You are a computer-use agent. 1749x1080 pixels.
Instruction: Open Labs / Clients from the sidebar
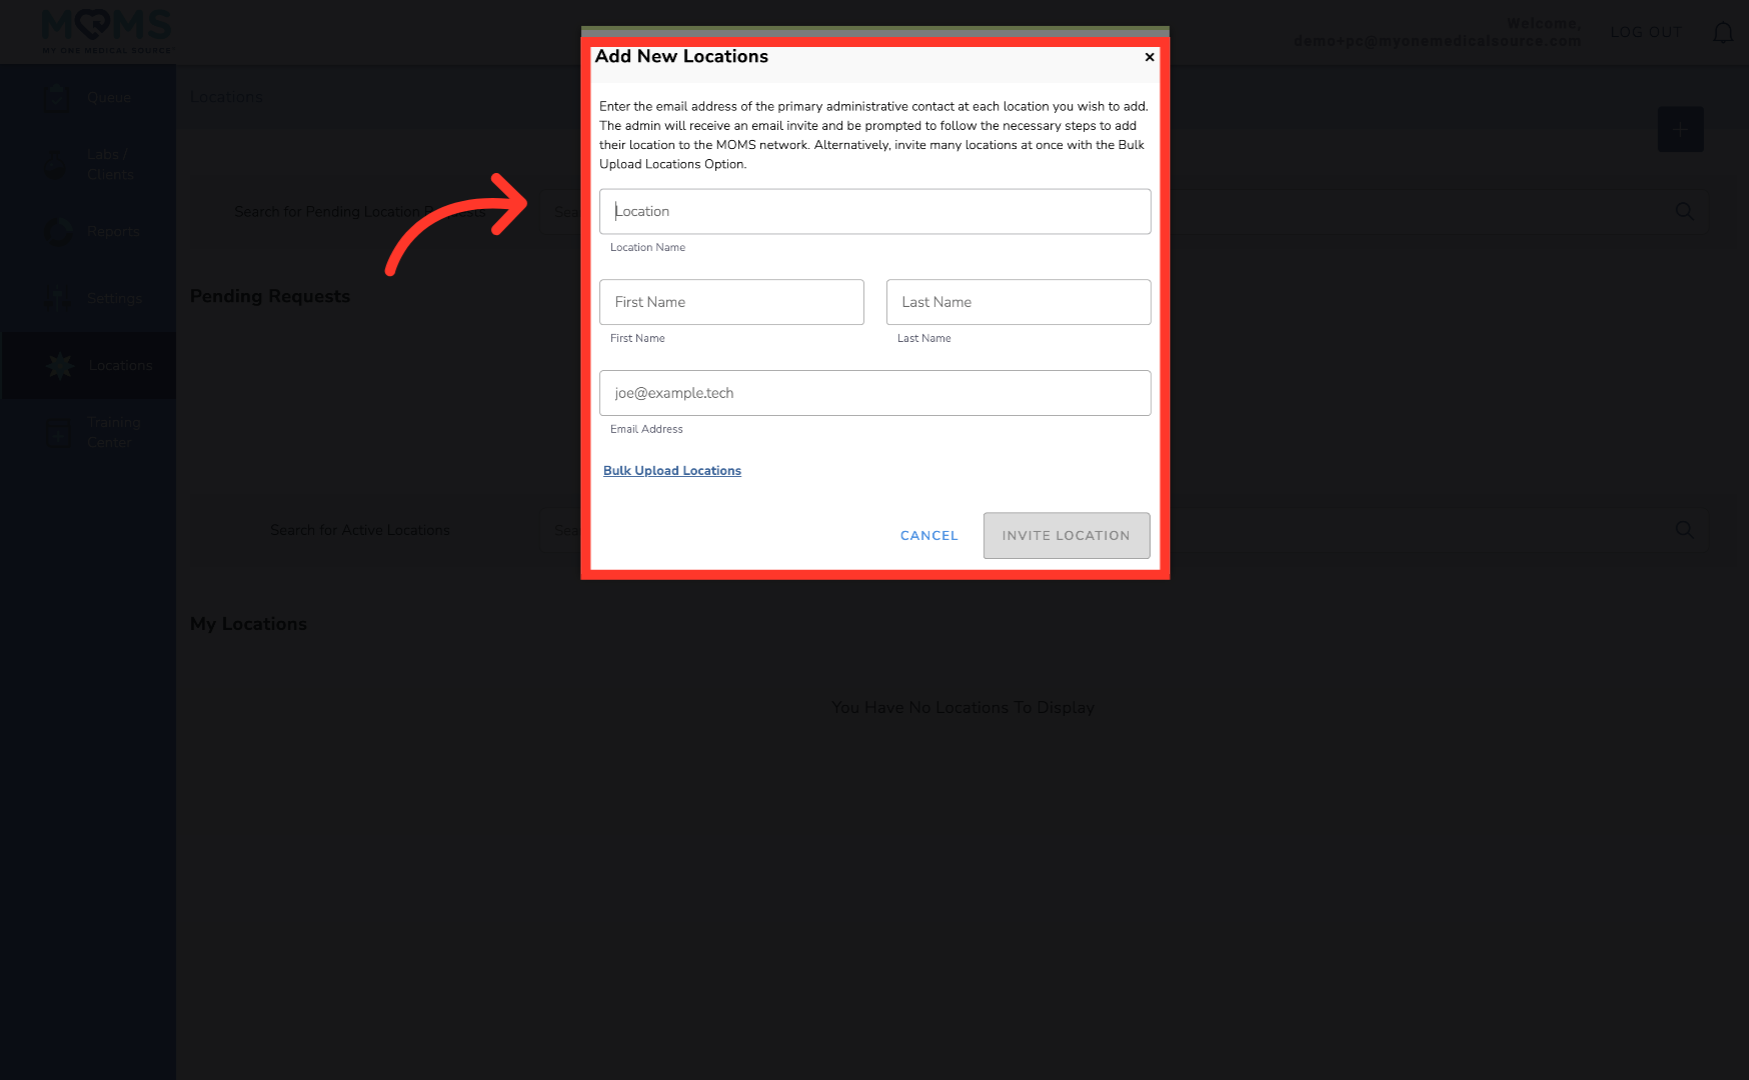[x=57, y=163]
